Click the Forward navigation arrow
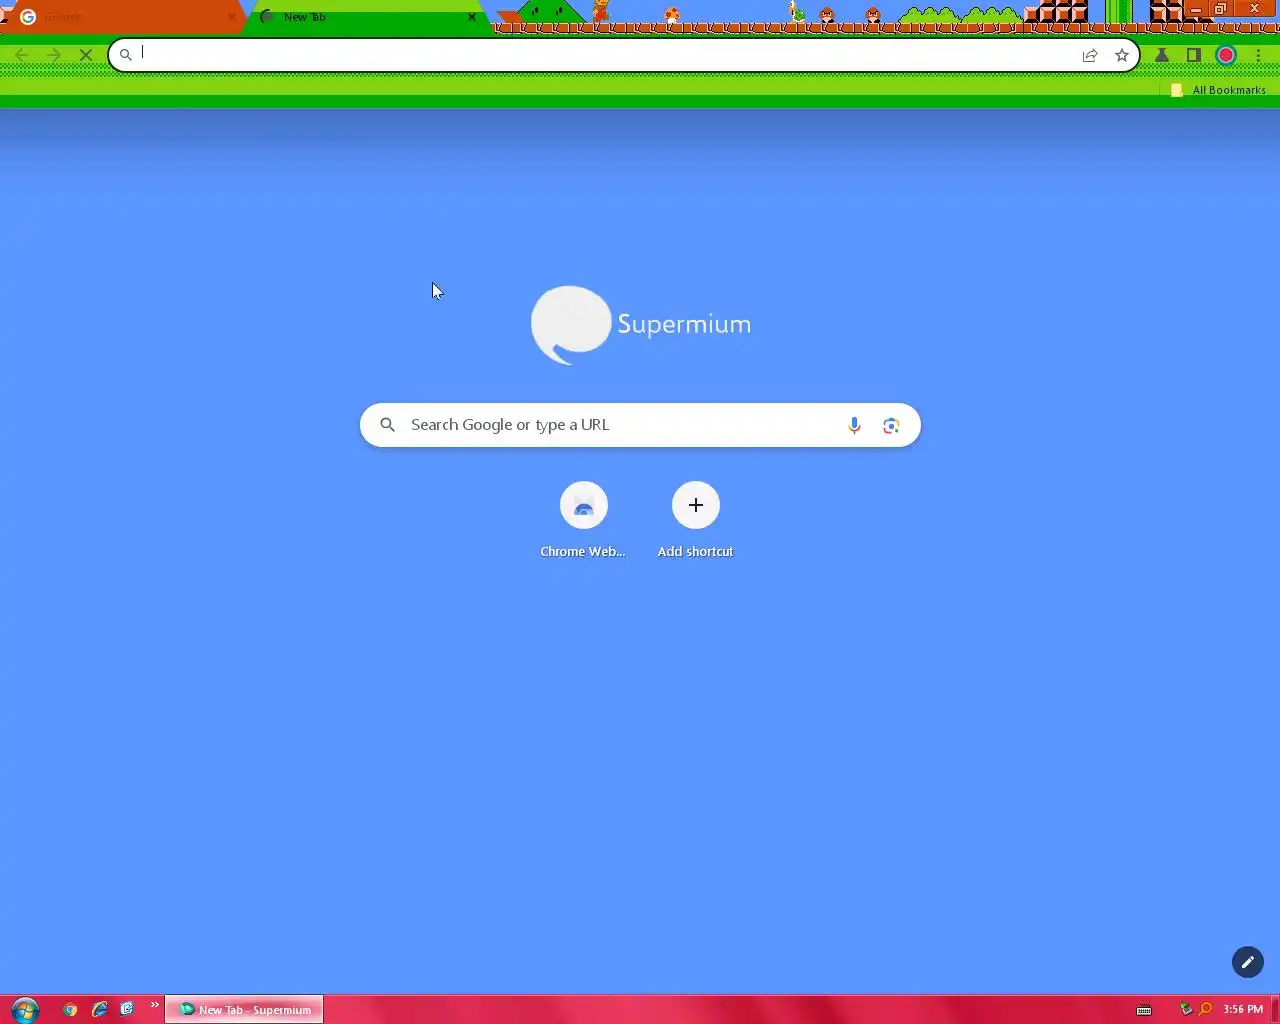 (54, 55)
